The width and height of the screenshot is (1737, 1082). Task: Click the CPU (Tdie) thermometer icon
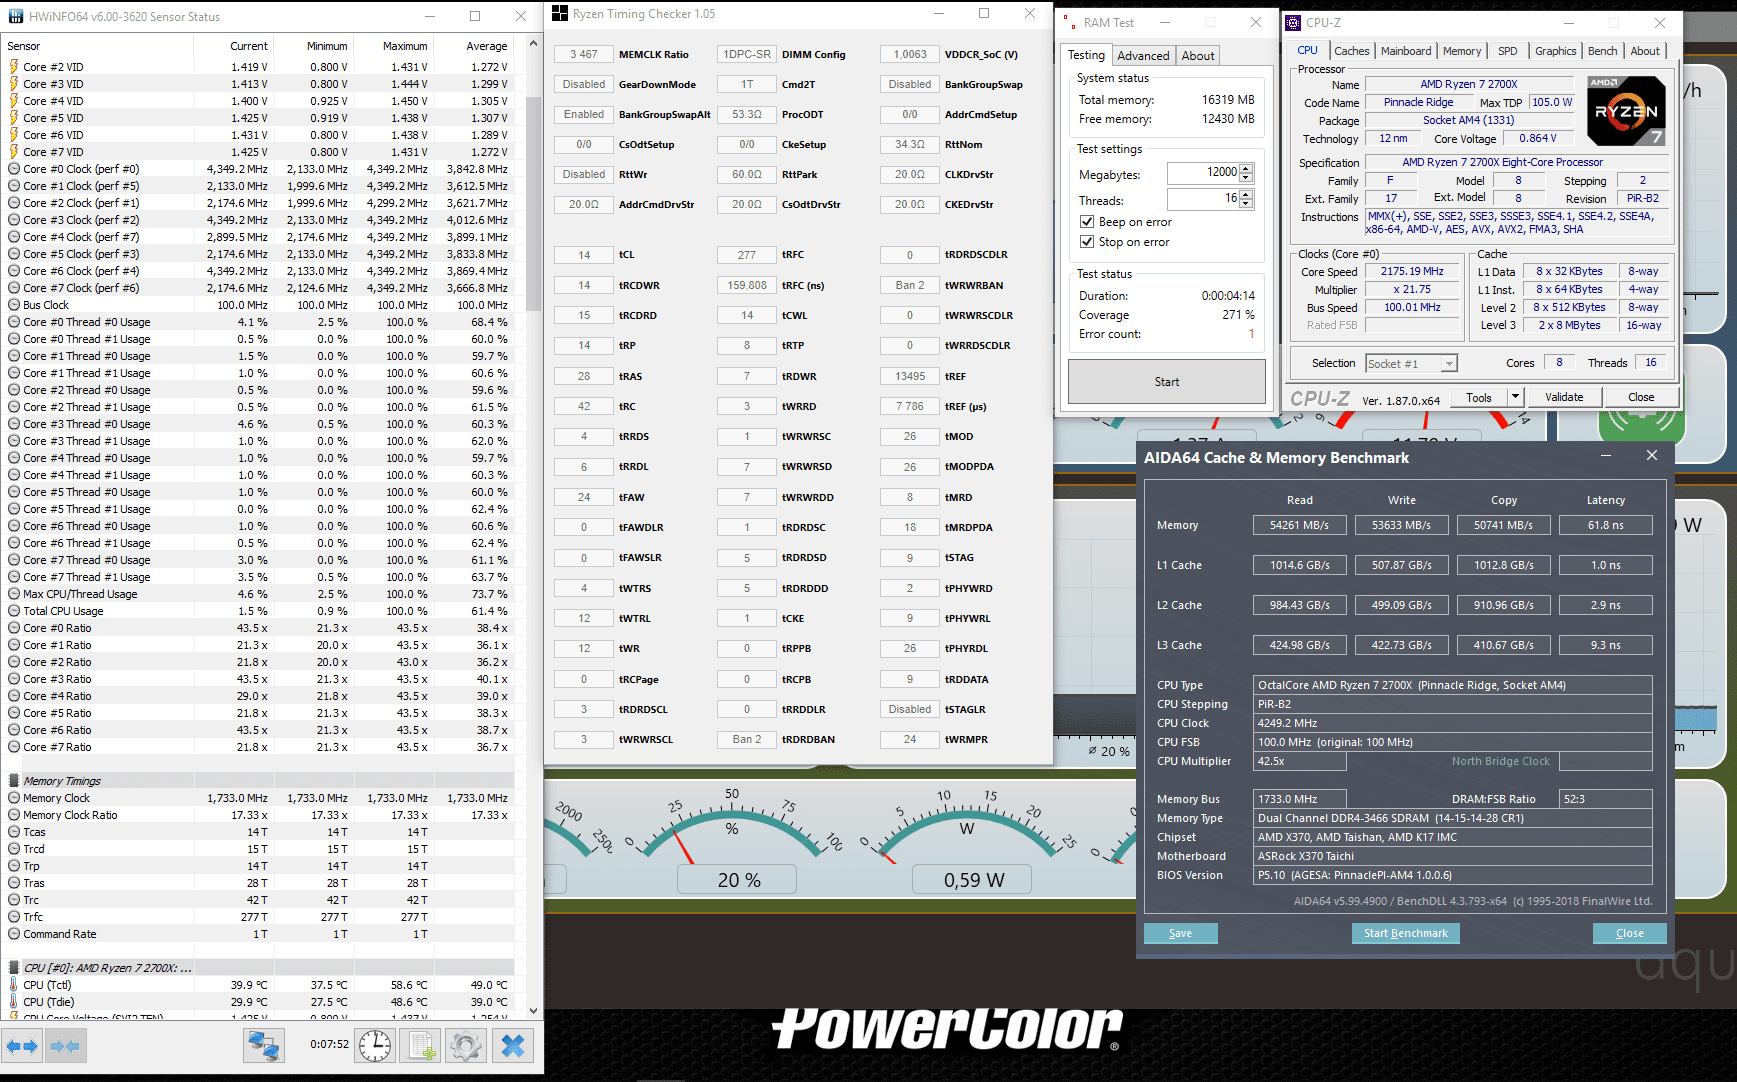14,1002
